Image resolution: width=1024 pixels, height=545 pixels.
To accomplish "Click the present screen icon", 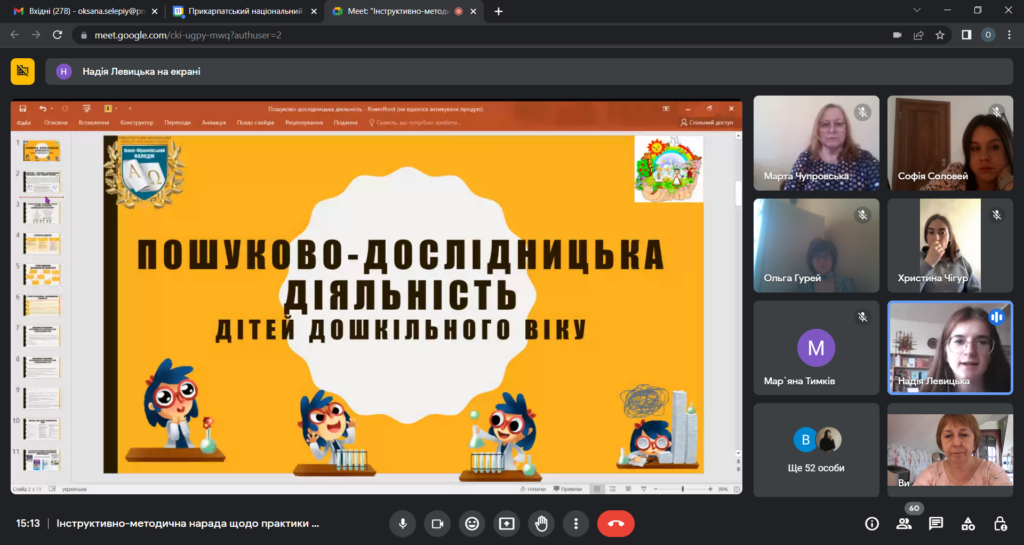I will (x=507, y=523).
